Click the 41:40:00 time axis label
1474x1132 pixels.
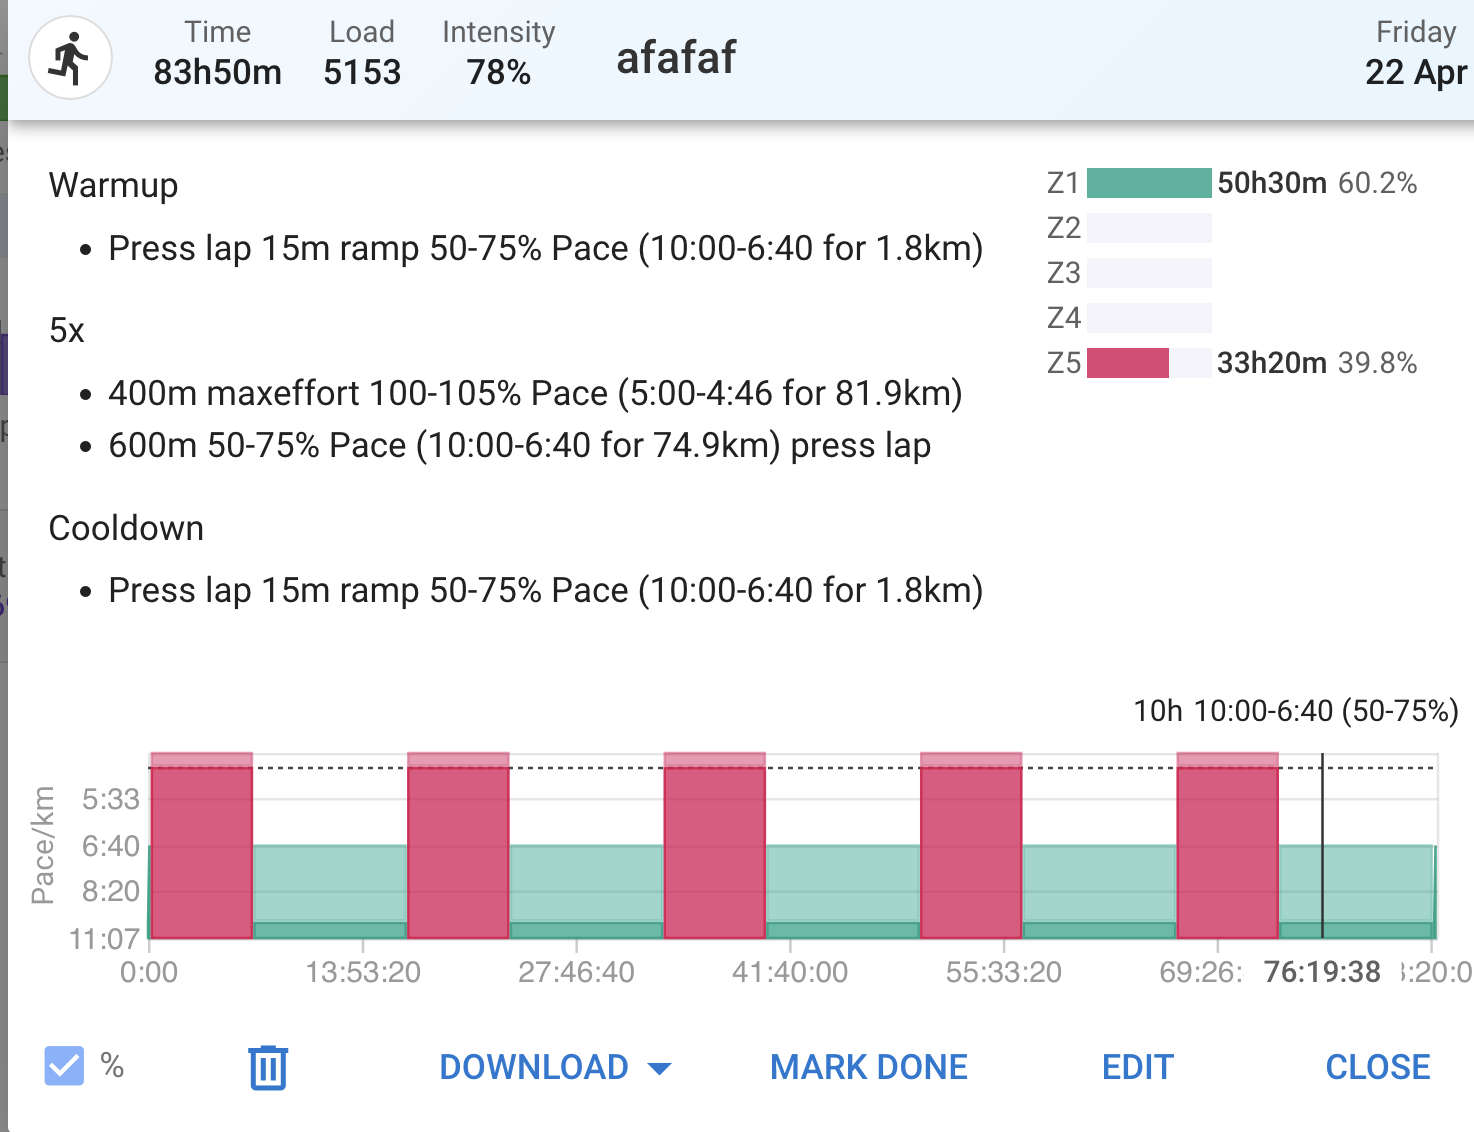(790, 972)
